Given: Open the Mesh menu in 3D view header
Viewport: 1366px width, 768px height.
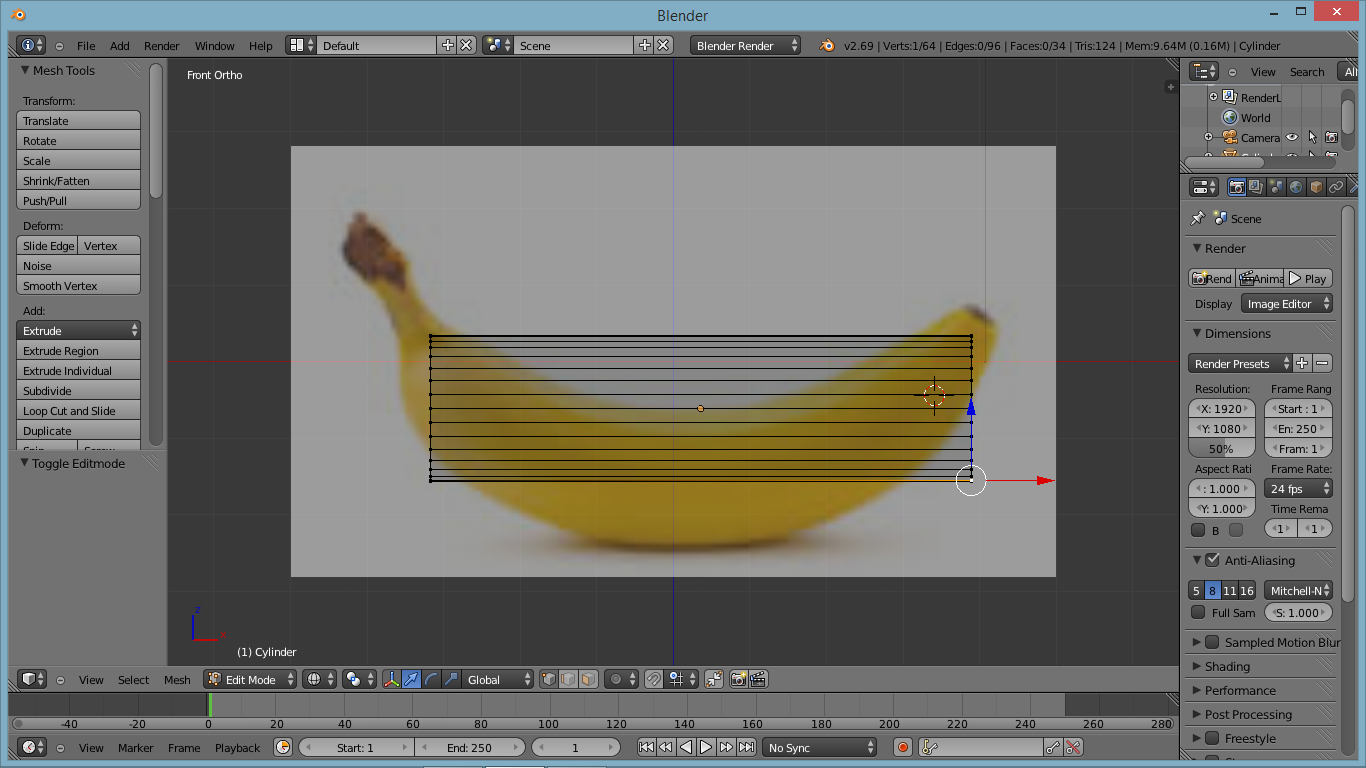Looking at the screenshot, I should point(177,680).
